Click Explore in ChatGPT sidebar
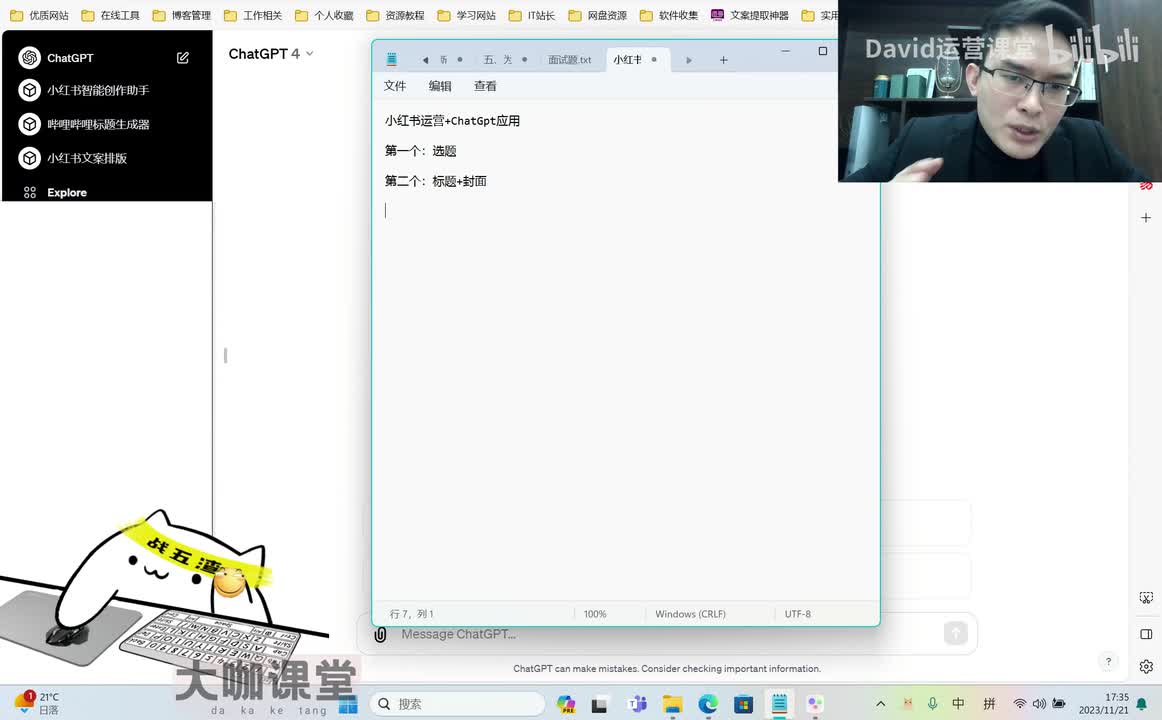Image resolution: width=1162 pixels, height=720 pixels. coord(66,193)
